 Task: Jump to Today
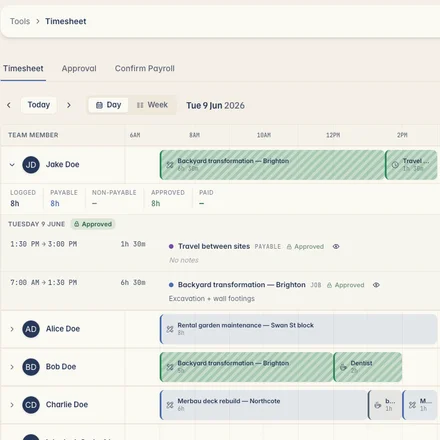pos(39,105)
